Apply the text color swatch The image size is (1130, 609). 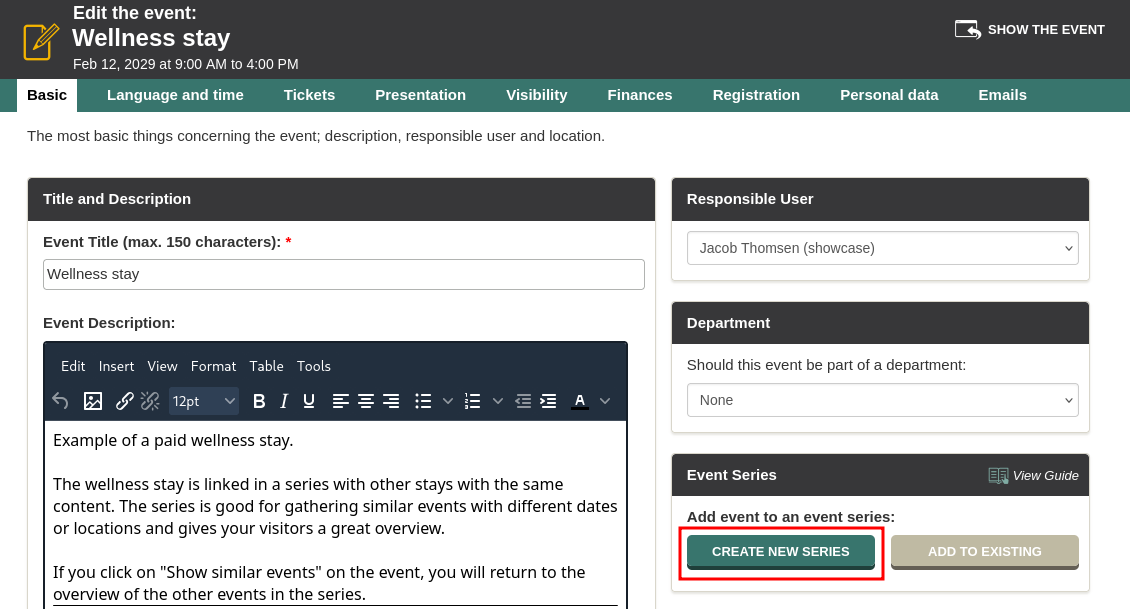[580, 401]
